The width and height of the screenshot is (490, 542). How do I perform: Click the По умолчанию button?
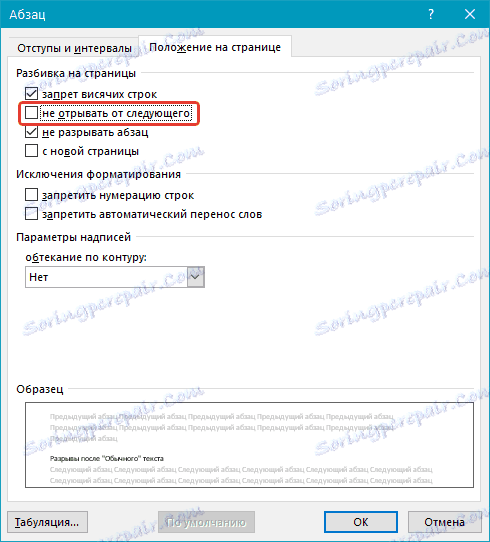[x=206, y=522]
